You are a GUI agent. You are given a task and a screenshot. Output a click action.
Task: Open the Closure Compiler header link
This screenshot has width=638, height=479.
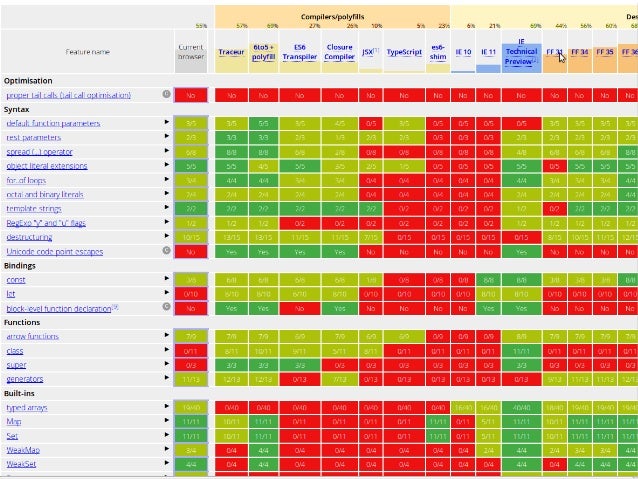(339, 52)
